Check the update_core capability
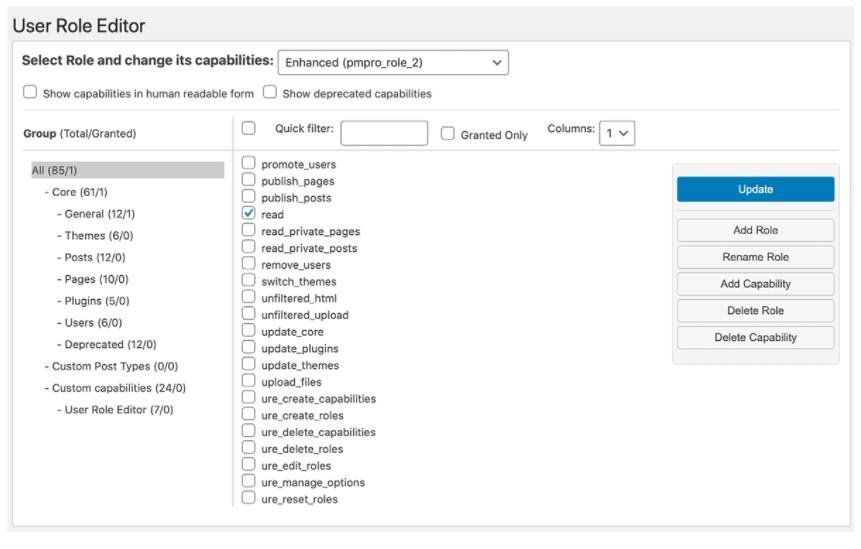 (x=249, y=330)
